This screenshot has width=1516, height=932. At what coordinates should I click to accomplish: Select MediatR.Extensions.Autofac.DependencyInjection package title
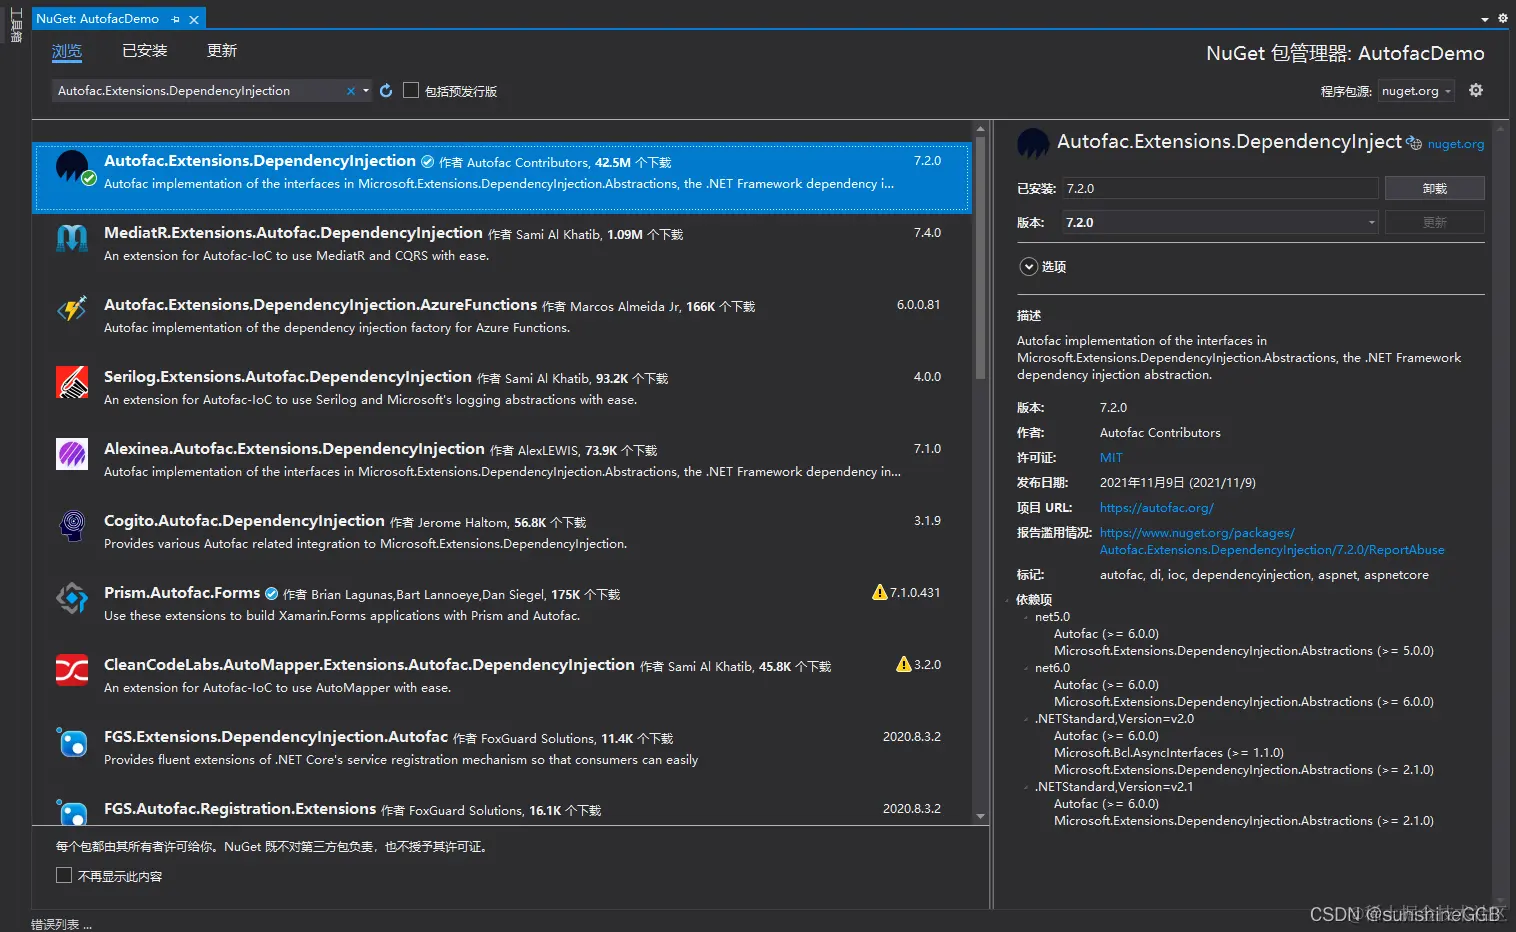pos(293,233)
